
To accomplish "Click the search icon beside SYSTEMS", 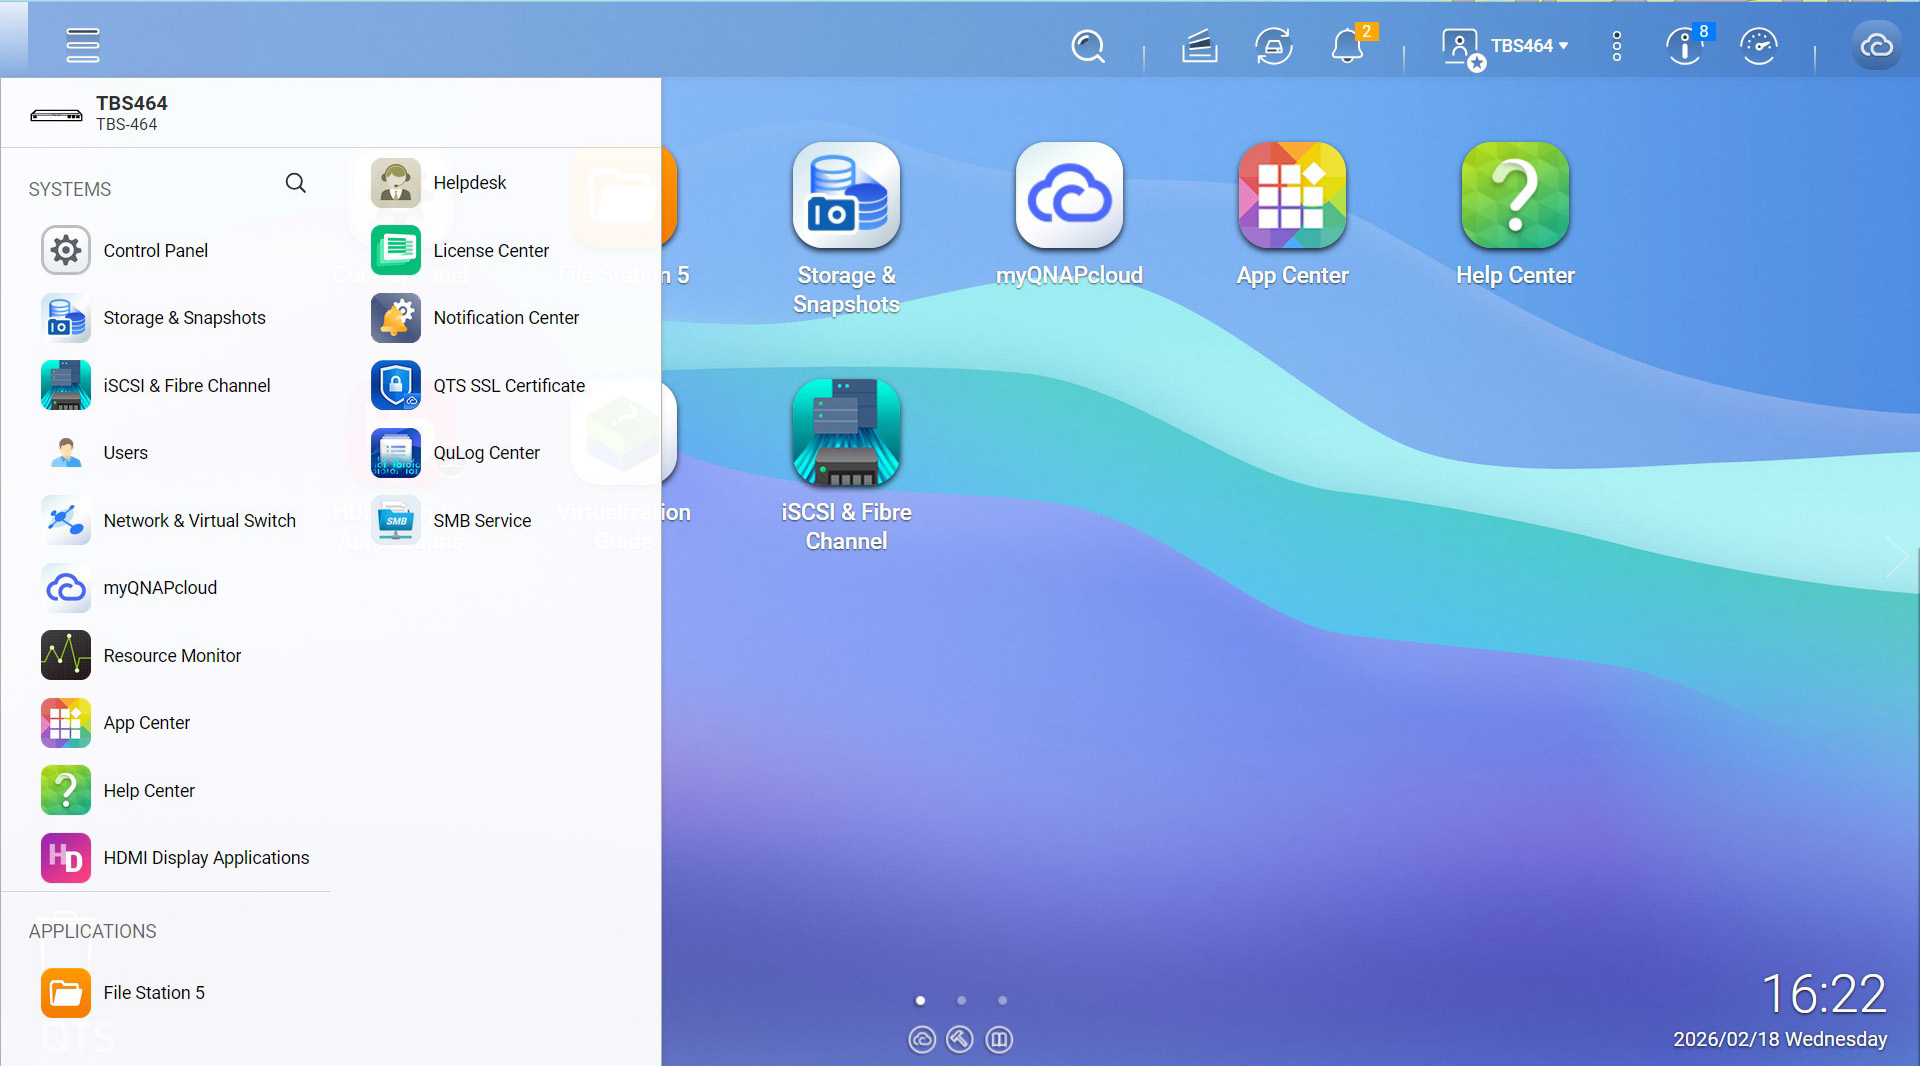I will 295,183.
